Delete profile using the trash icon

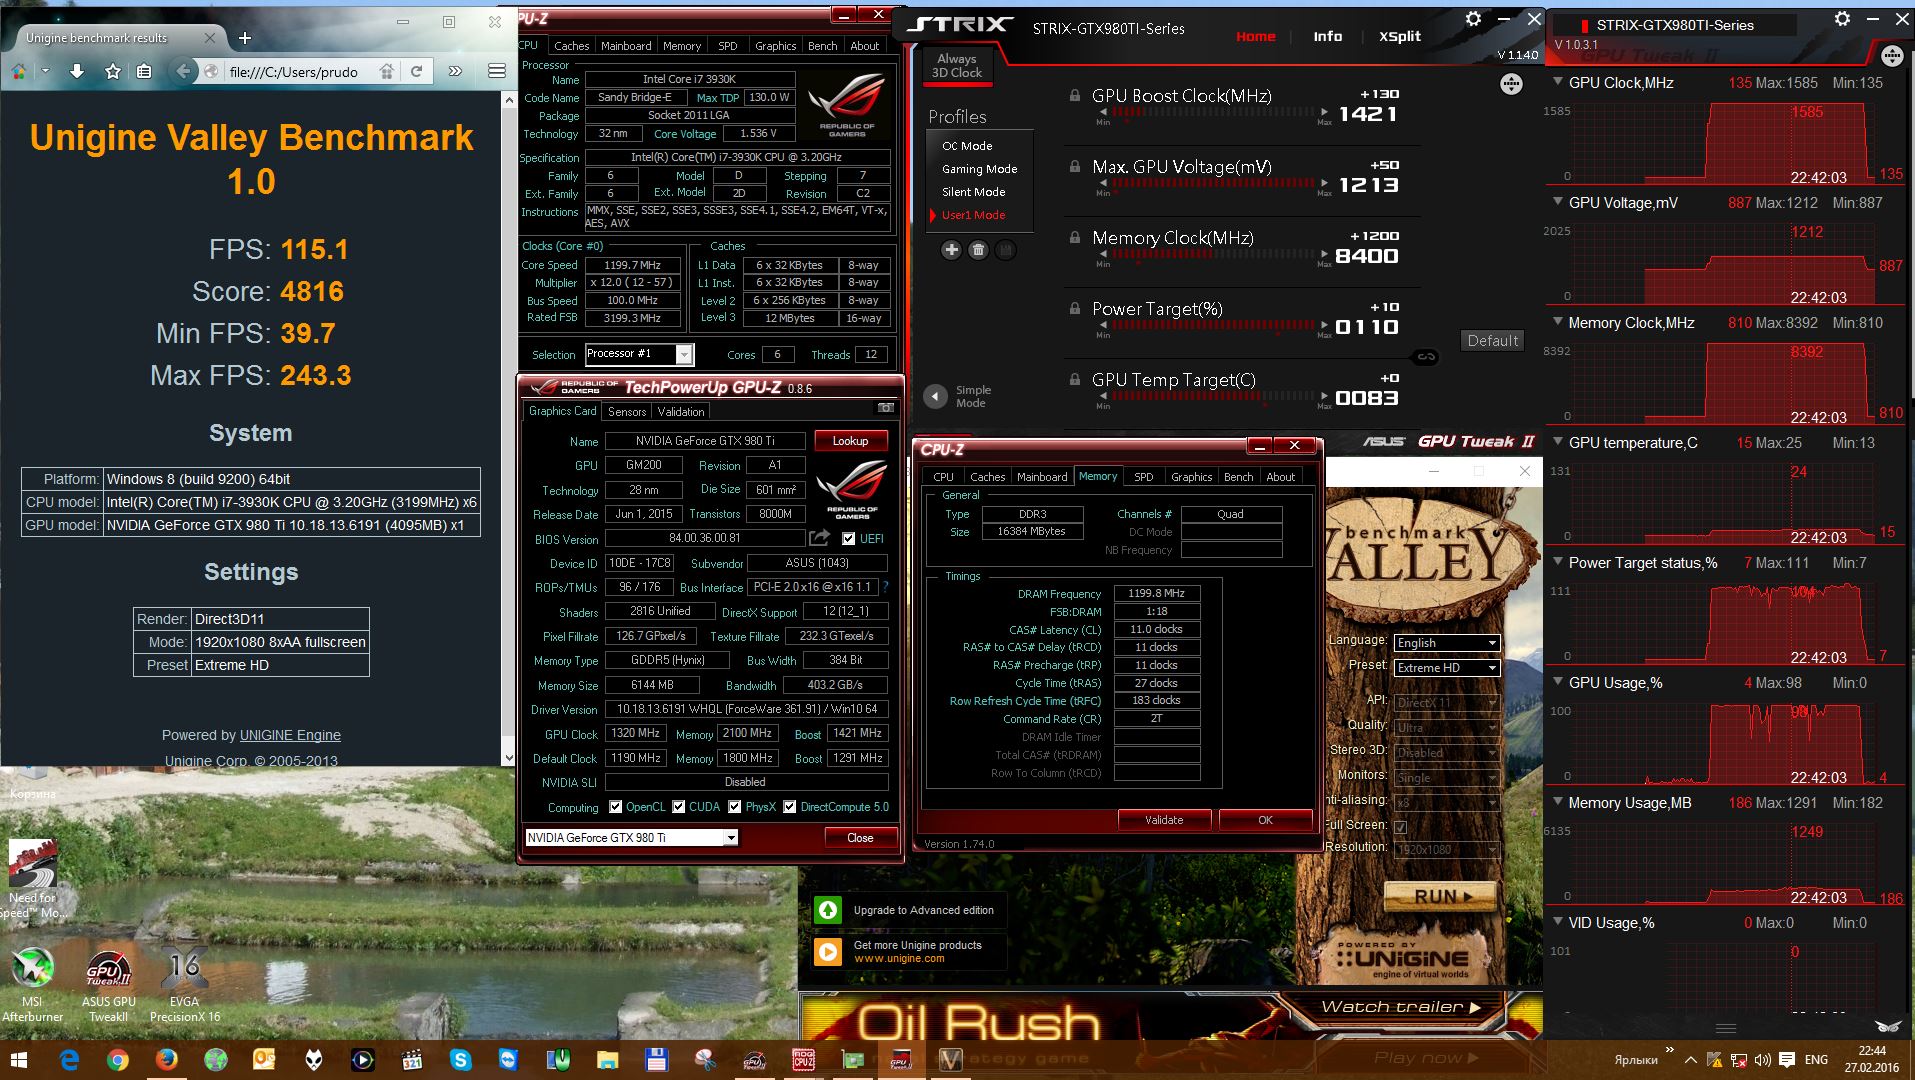point(978,250)
